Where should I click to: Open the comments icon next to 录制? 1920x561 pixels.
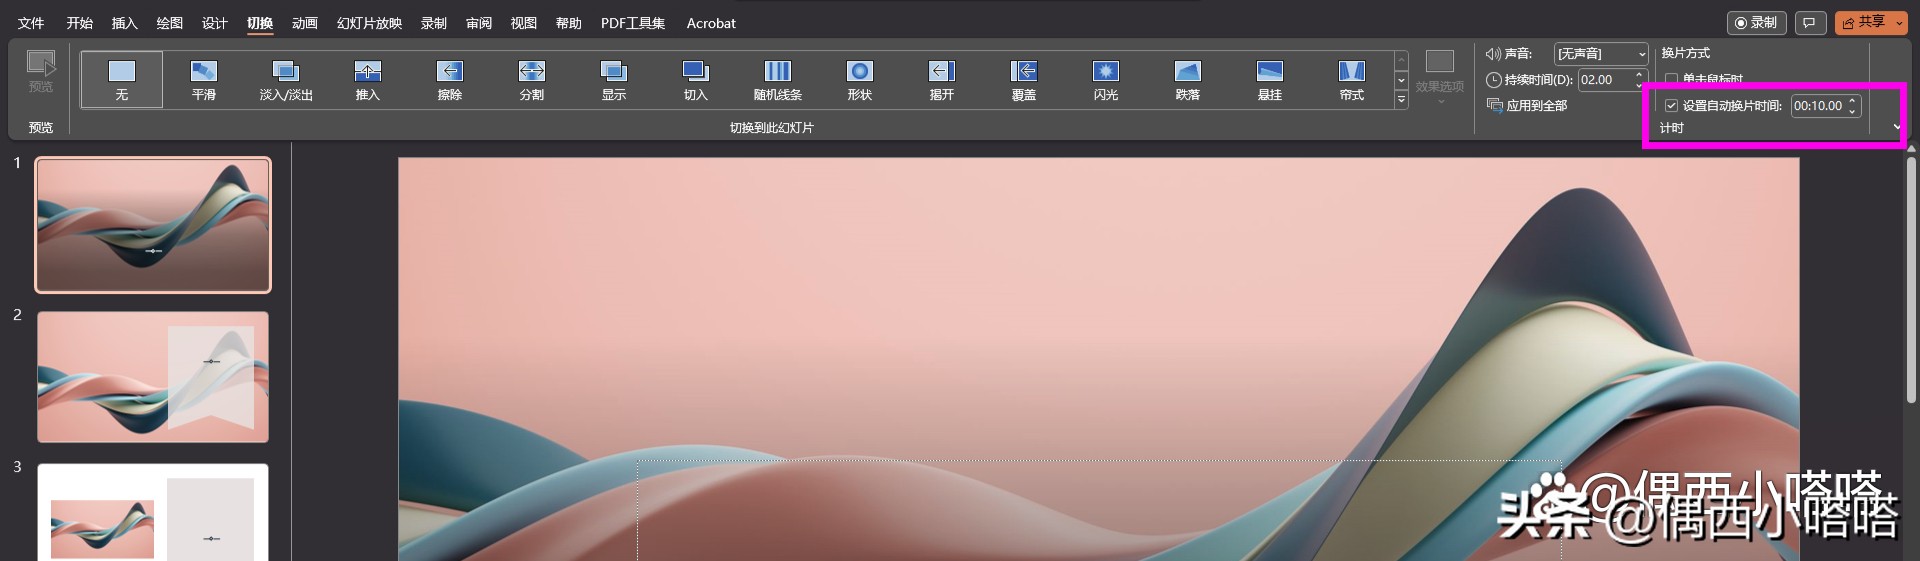point(1809,22)
